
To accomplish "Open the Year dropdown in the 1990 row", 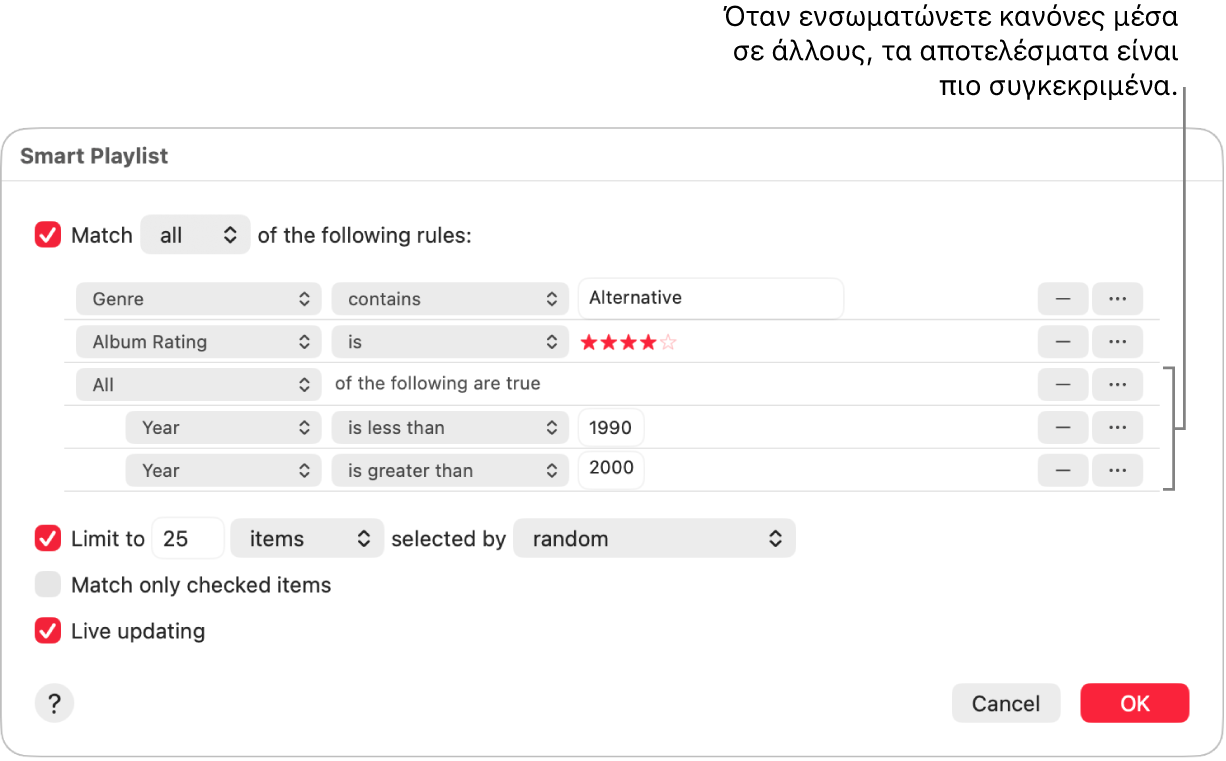I will (x=224, y=428).
